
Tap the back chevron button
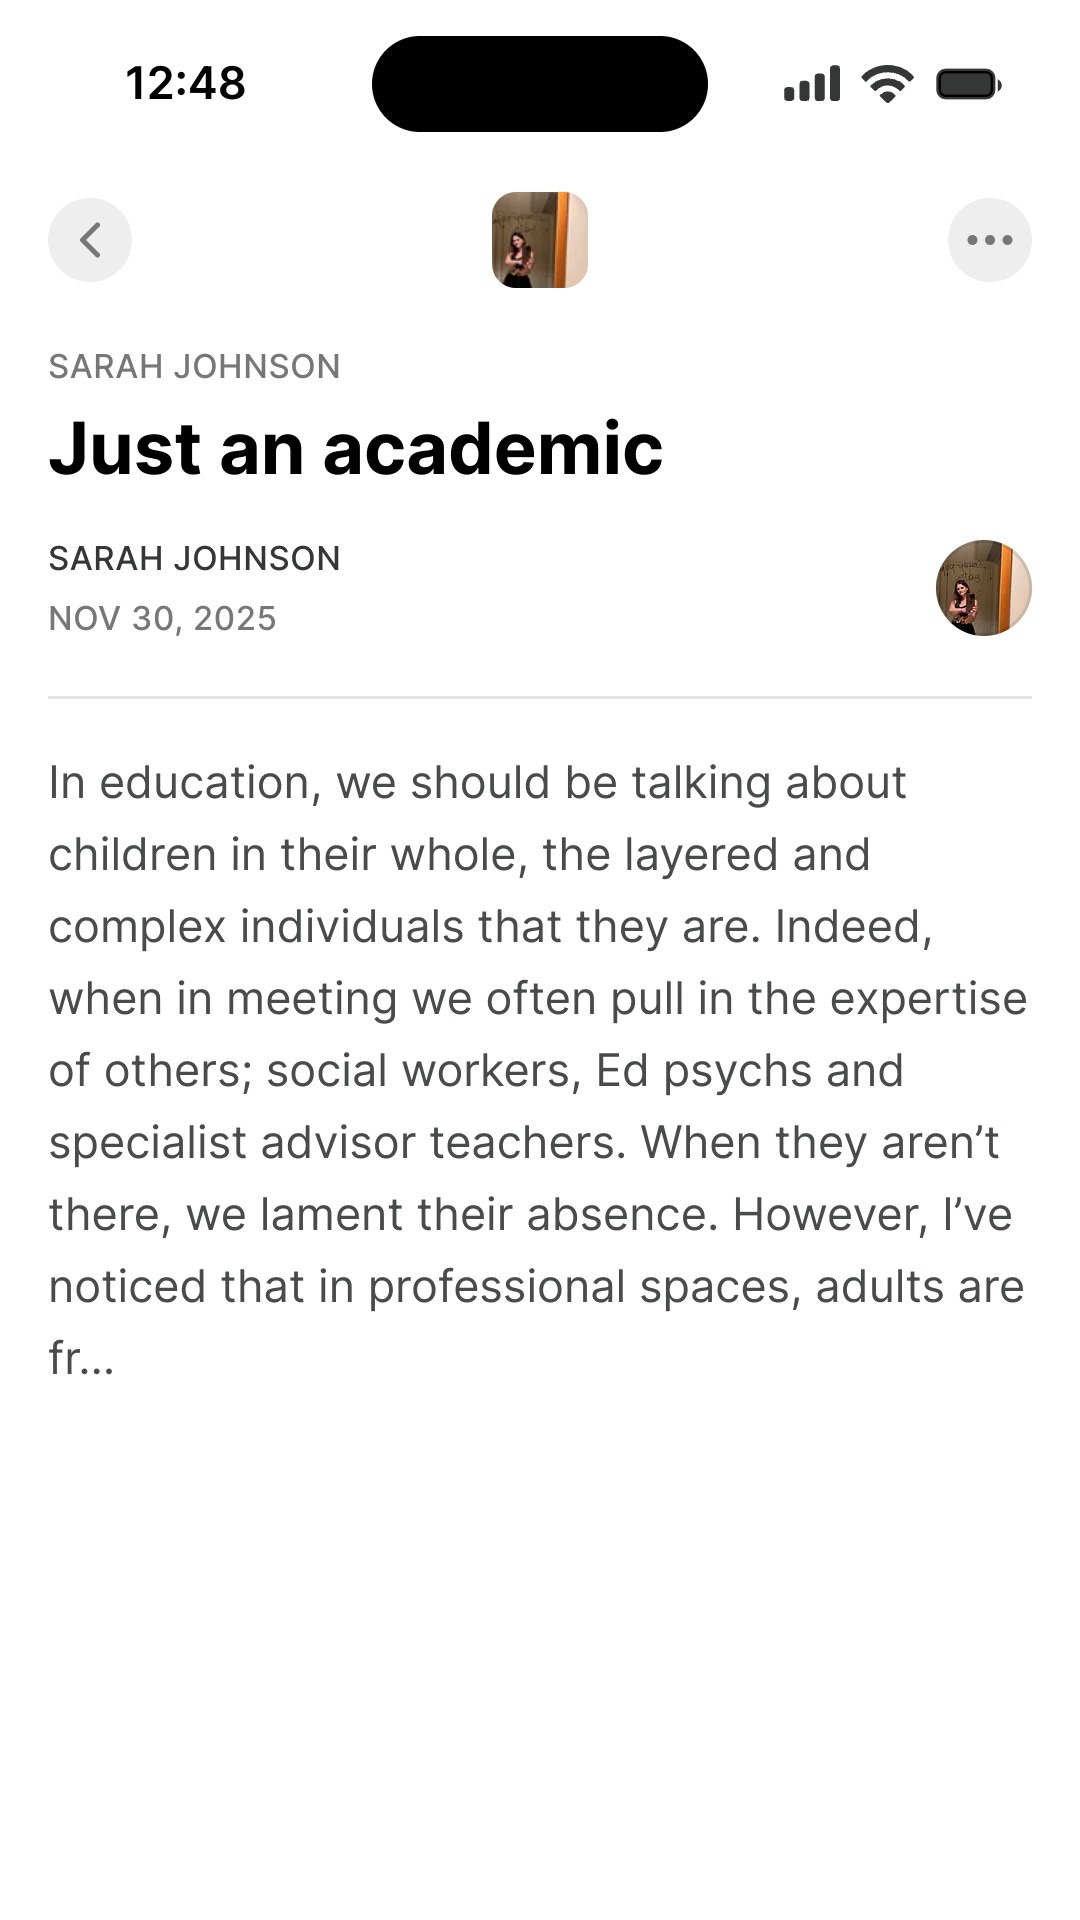pos(90,240)
